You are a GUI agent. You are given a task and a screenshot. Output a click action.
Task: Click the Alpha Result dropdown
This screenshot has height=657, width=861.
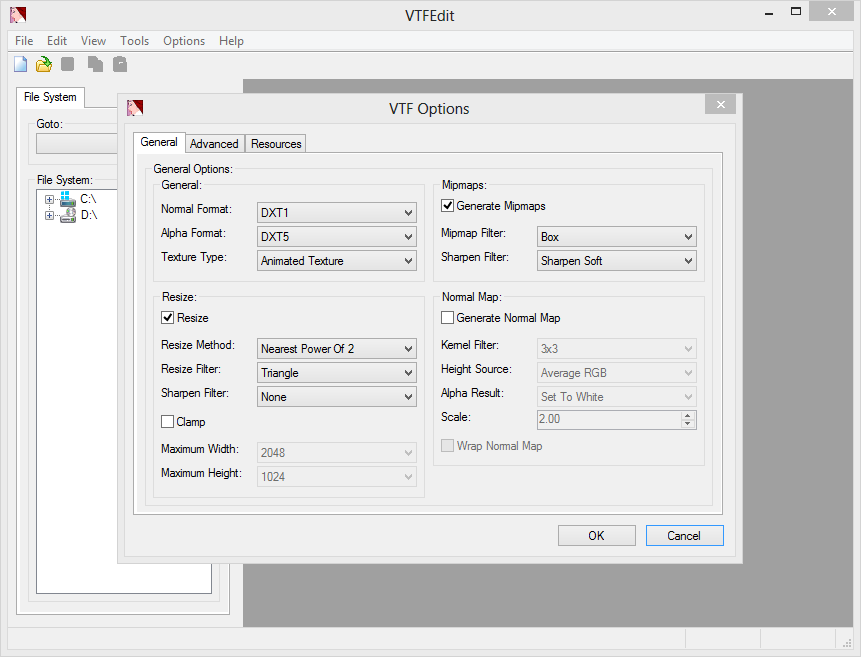point(617,397)
